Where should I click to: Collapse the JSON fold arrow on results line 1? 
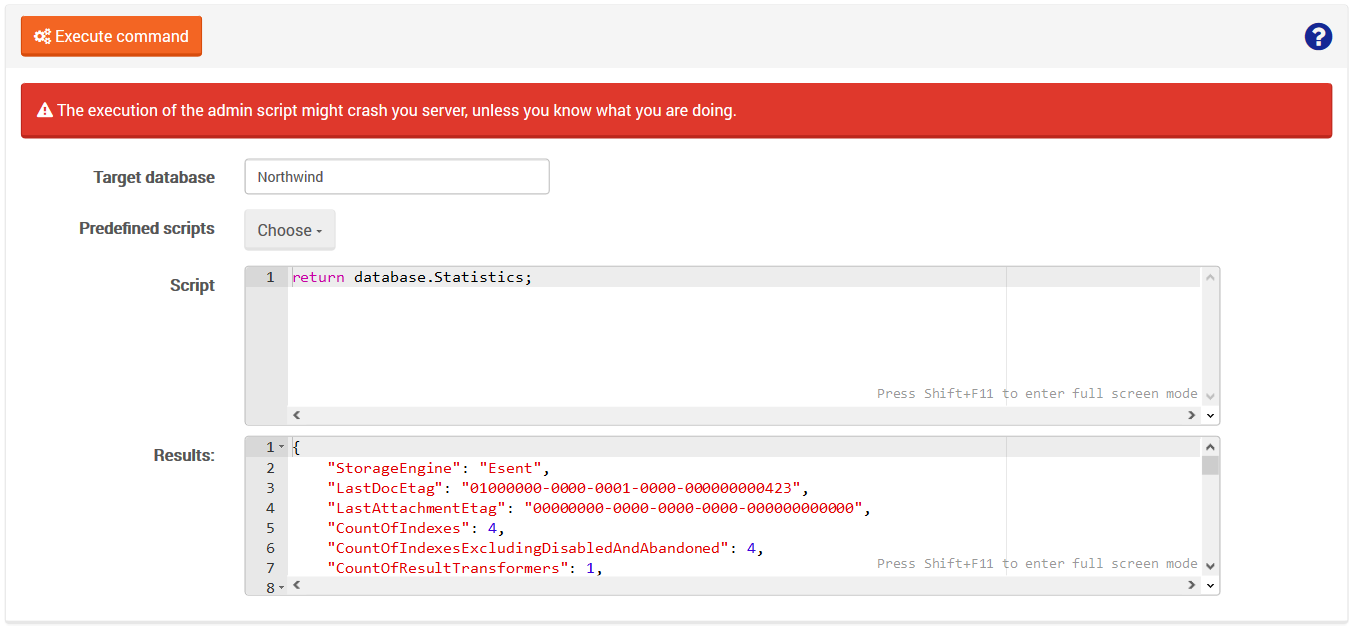(x=281, y=448)
